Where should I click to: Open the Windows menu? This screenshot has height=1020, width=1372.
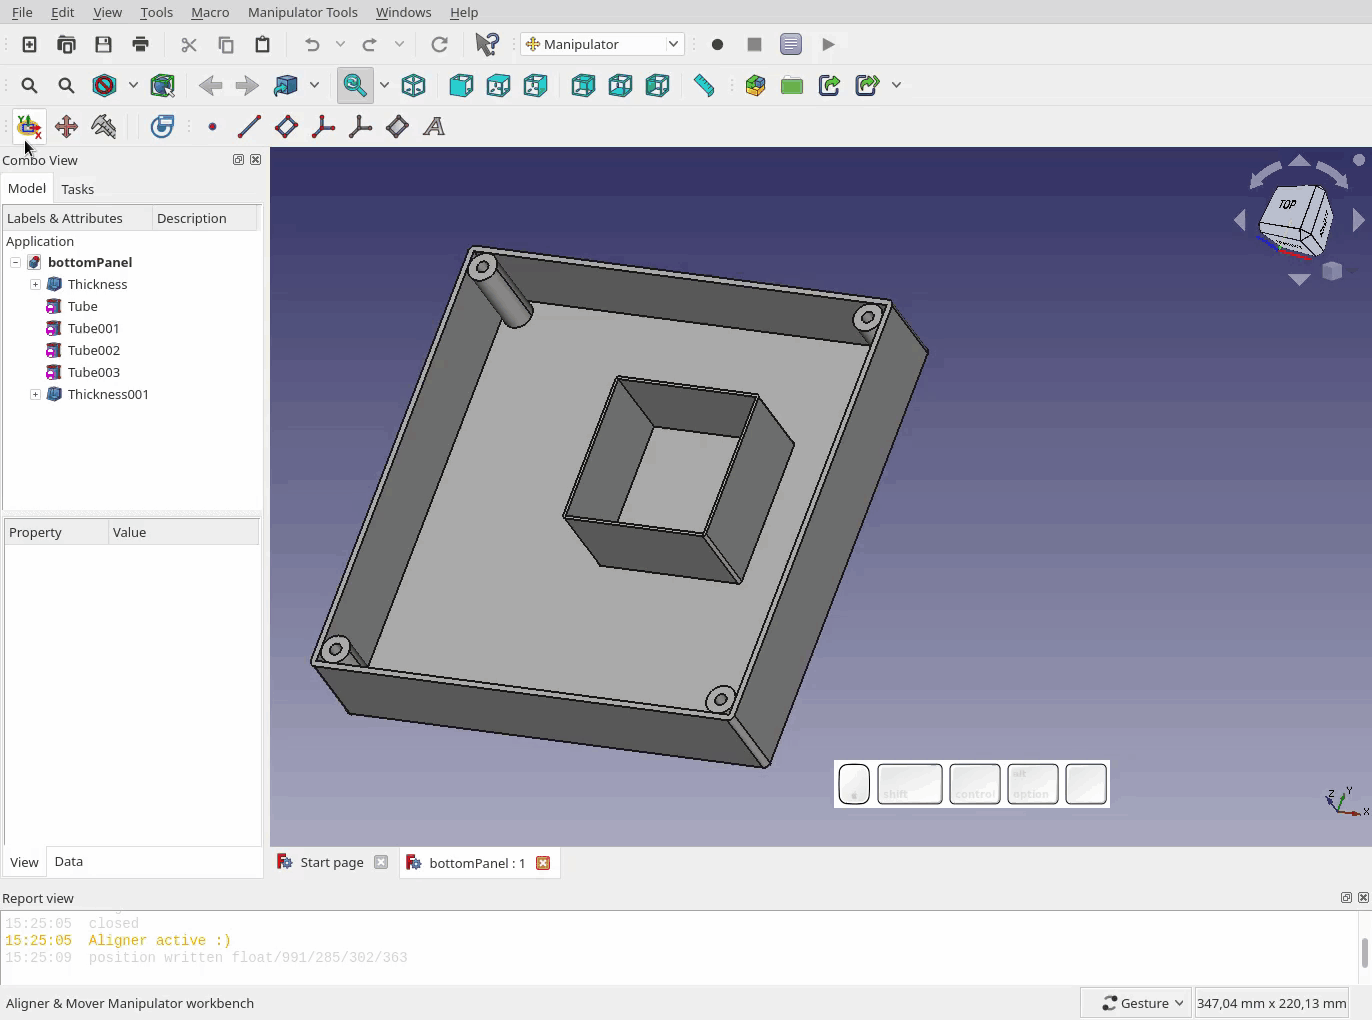(403, 12)
